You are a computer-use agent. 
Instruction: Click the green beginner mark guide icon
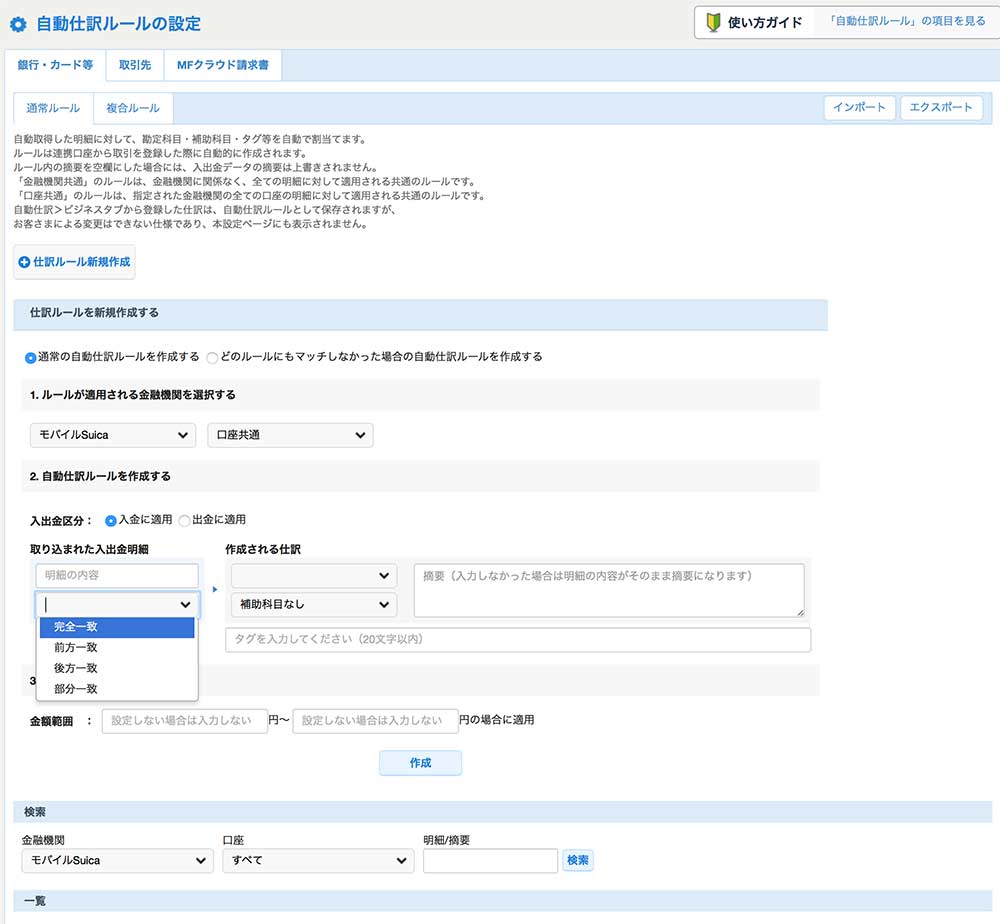coord(713,22)
